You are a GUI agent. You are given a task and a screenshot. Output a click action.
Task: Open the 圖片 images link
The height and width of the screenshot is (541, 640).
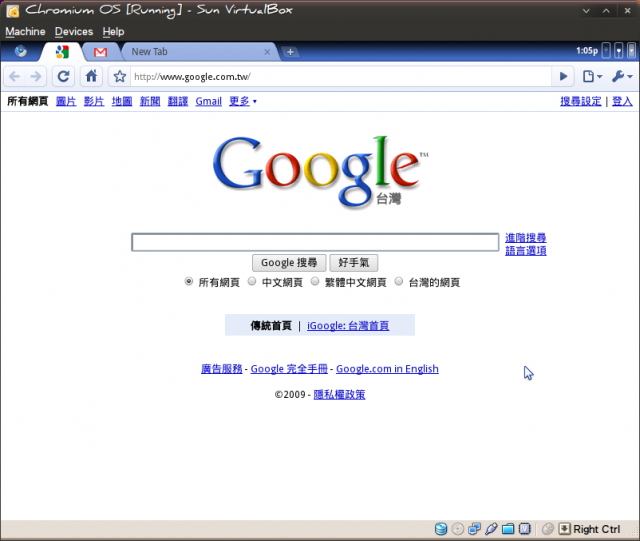coord(66,101)
